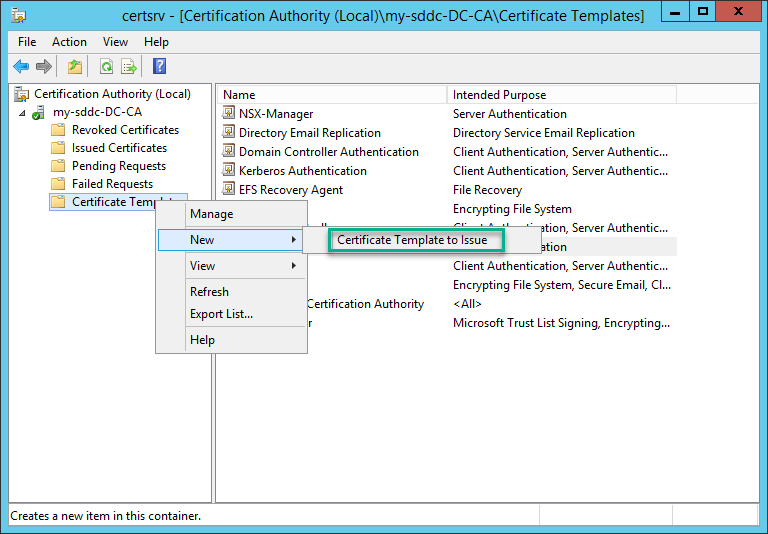
Task: Open the Help menu in the menu bar
Action: [156, 42]
